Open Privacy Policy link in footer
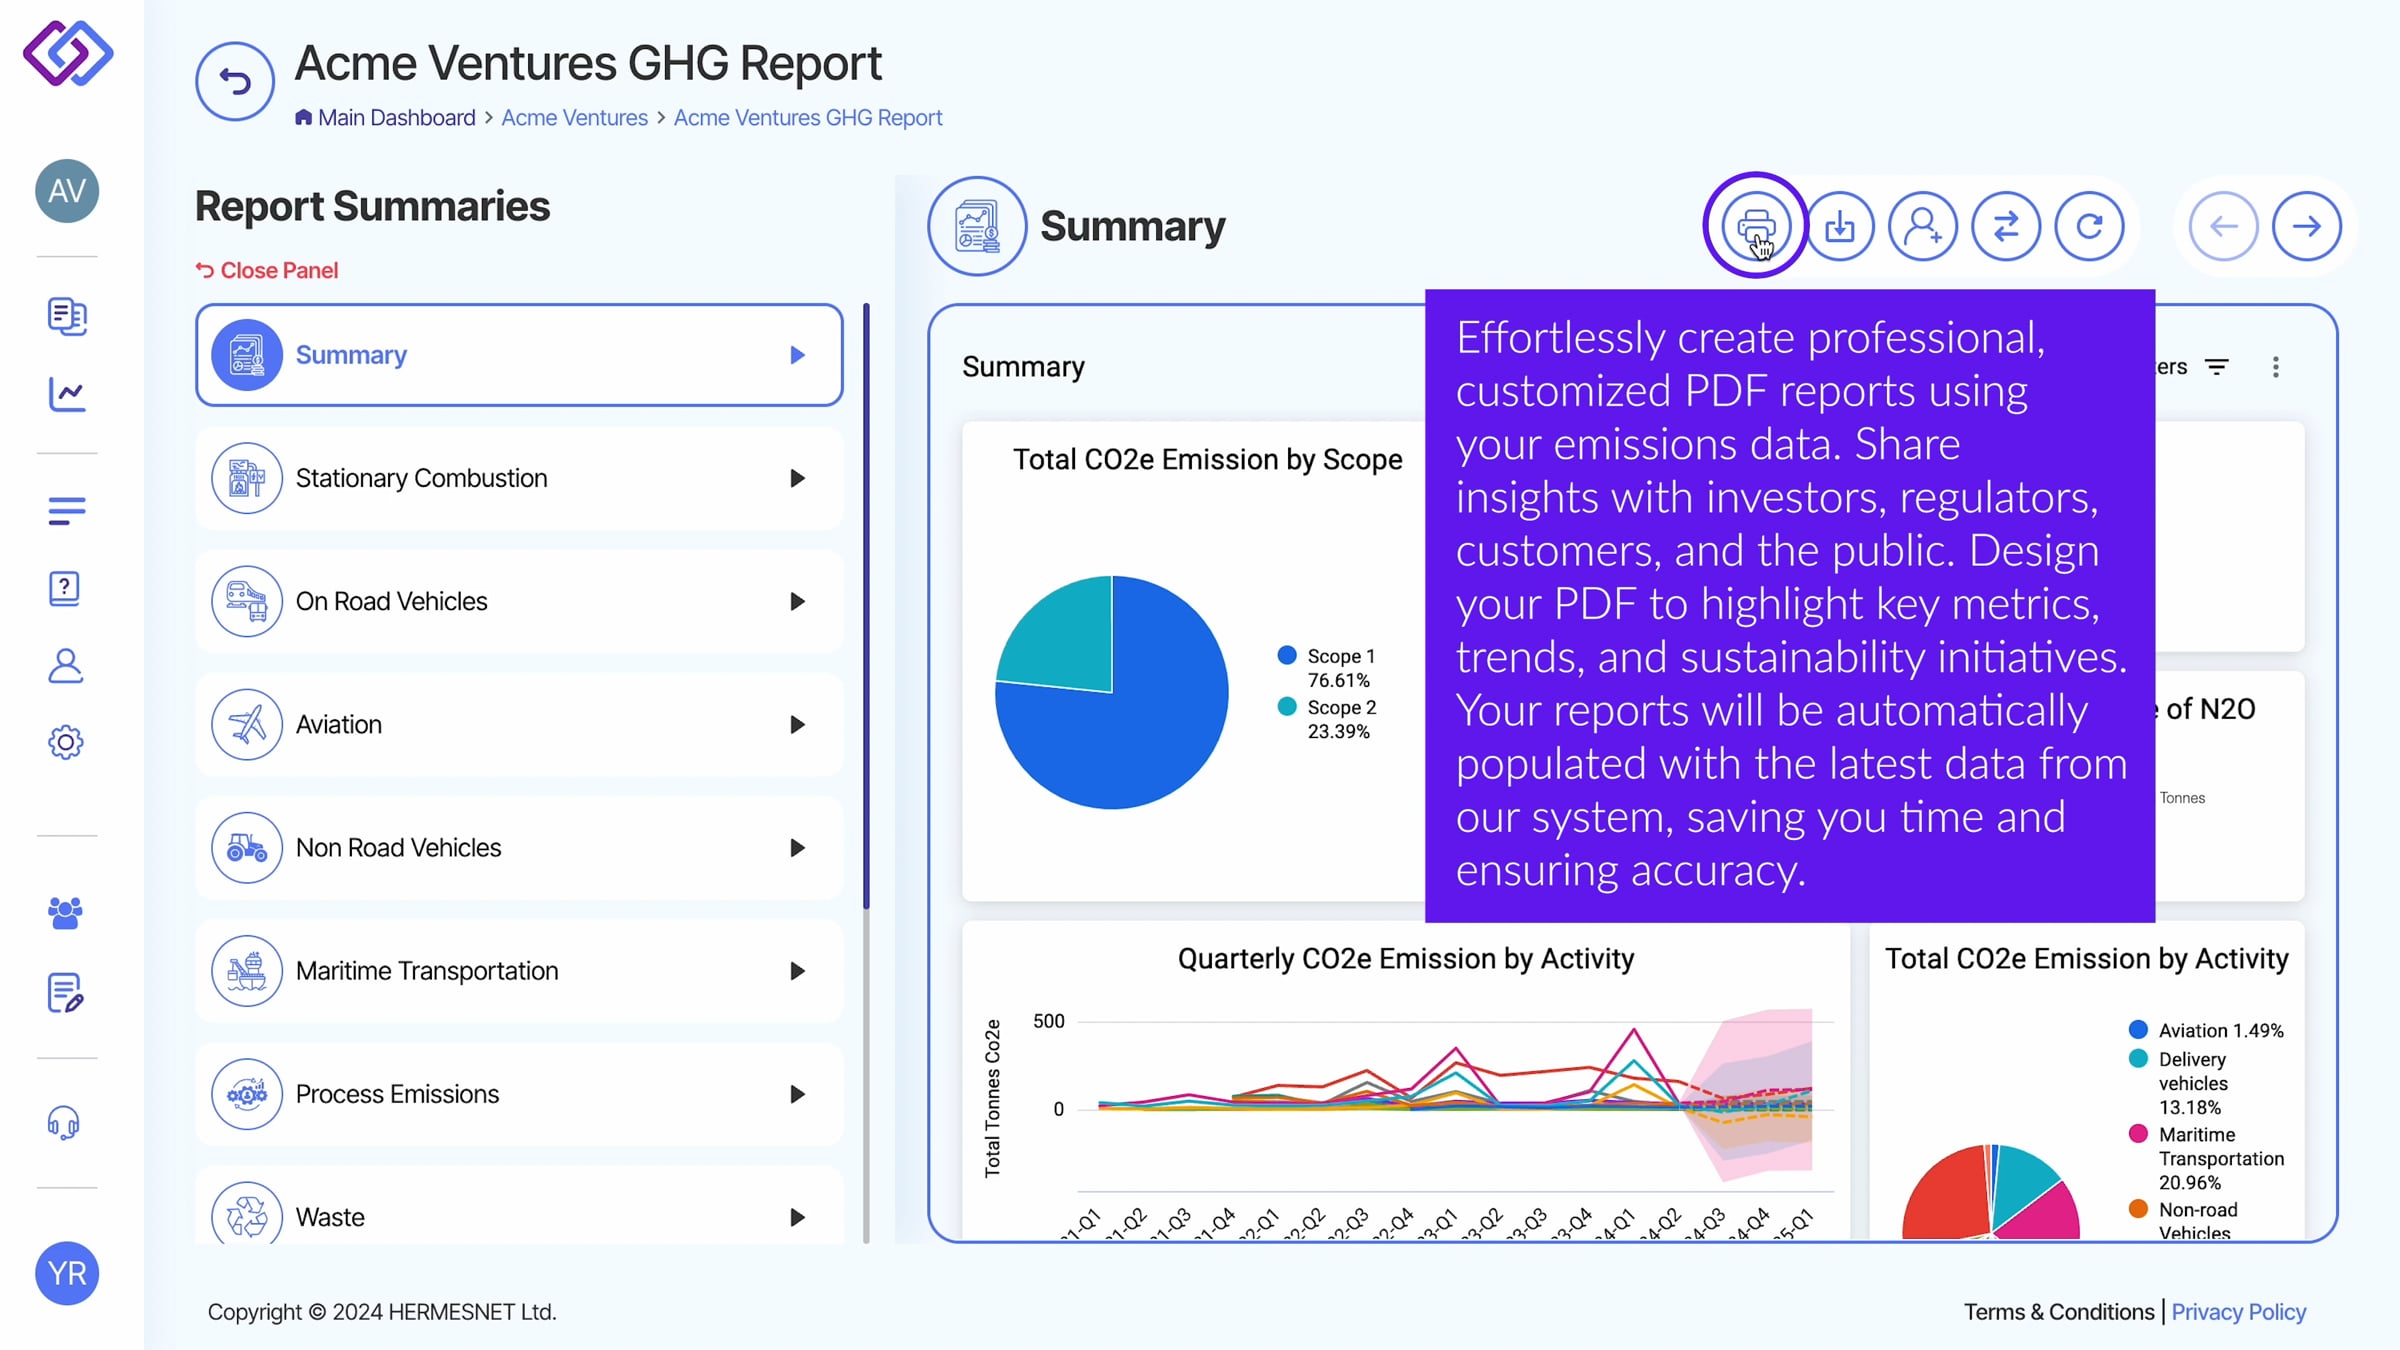 pos(2238,1311)
